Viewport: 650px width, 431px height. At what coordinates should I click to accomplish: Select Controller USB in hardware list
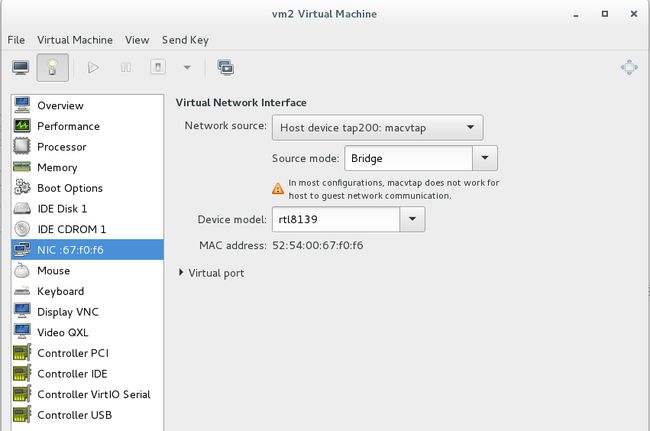[x=87, y=415]
